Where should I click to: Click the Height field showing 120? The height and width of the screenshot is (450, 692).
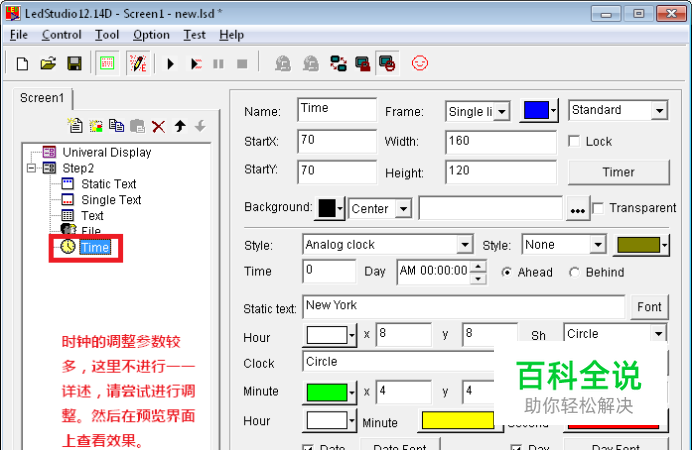point(500,172)
